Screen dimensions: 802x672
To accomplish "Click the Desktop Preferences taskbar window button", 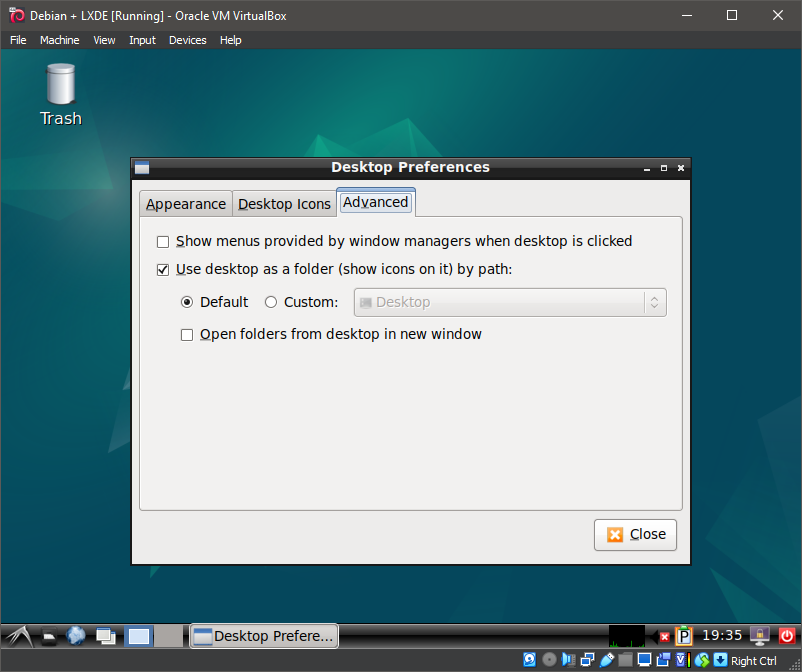I will click(x=263, y=635).
